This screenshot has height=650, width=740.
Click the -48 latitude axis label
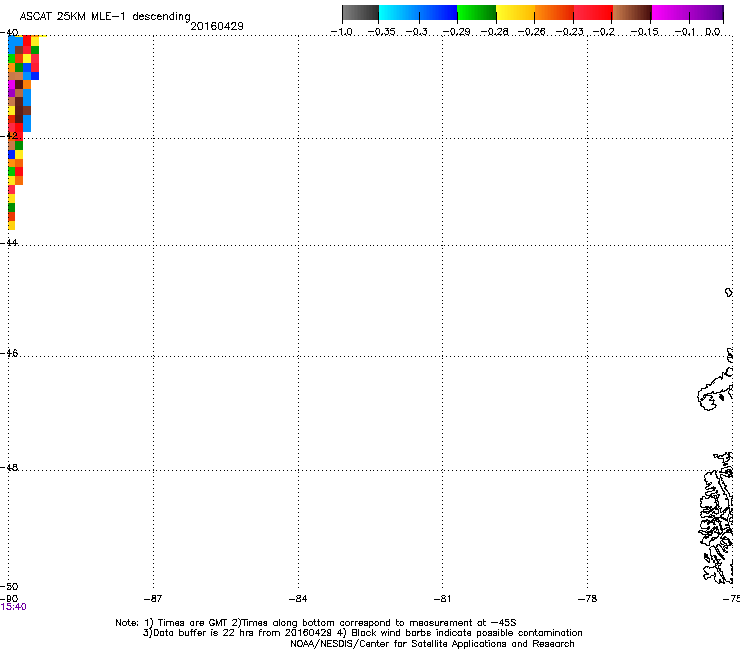click(x=9, y=467)
